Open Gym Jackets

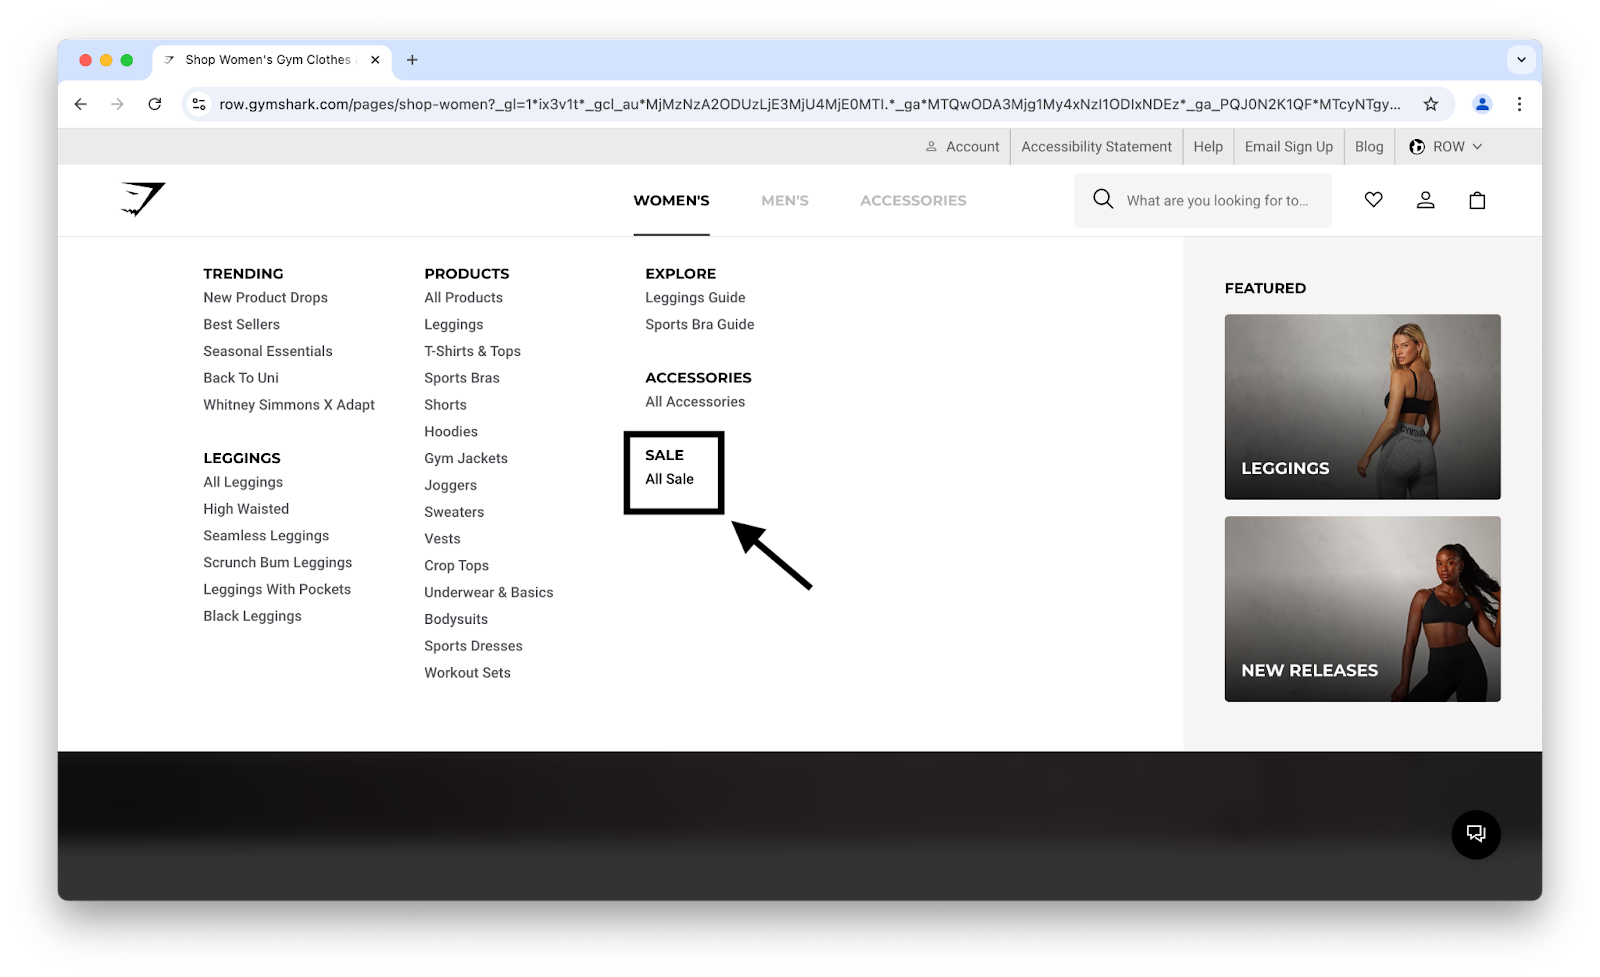click(466, 459)
